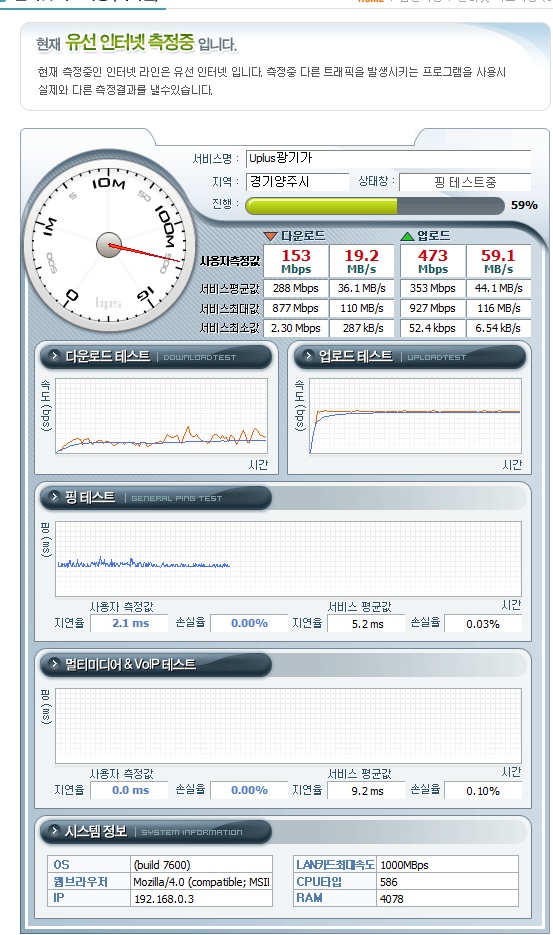553x935 pixels.
Task: Click the multimedia & VoIP test arrow icon
Action: [x=55, y=664]
